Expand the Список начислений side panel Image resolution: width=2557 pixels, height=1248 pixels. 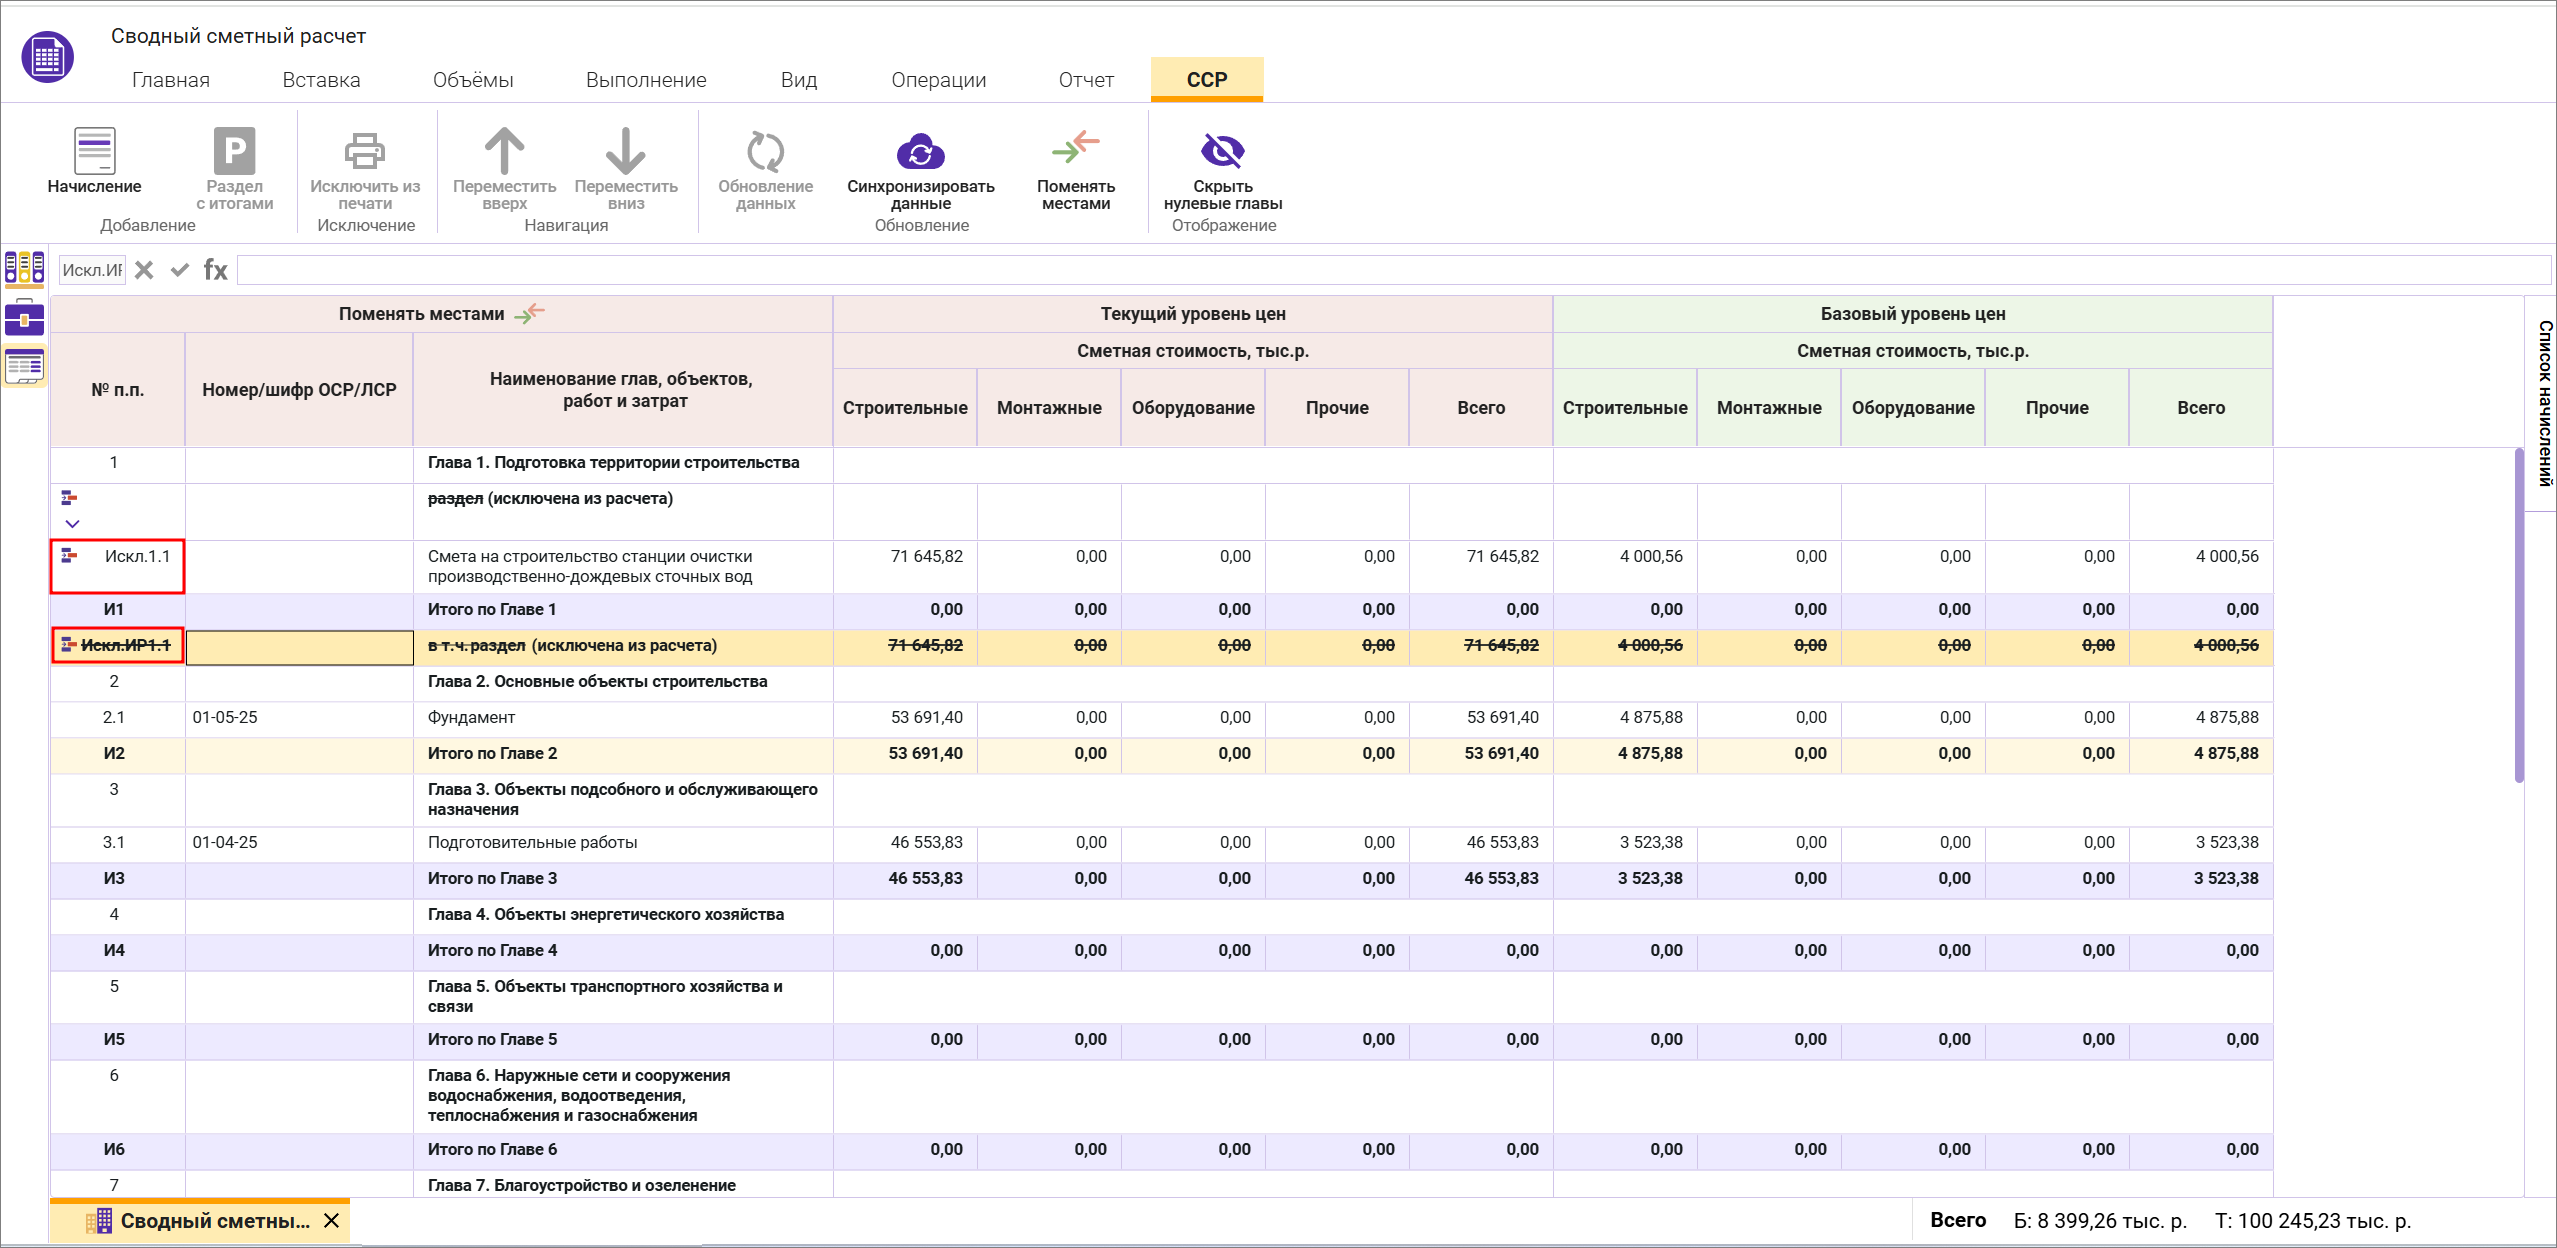click(x=2543, y=402)
